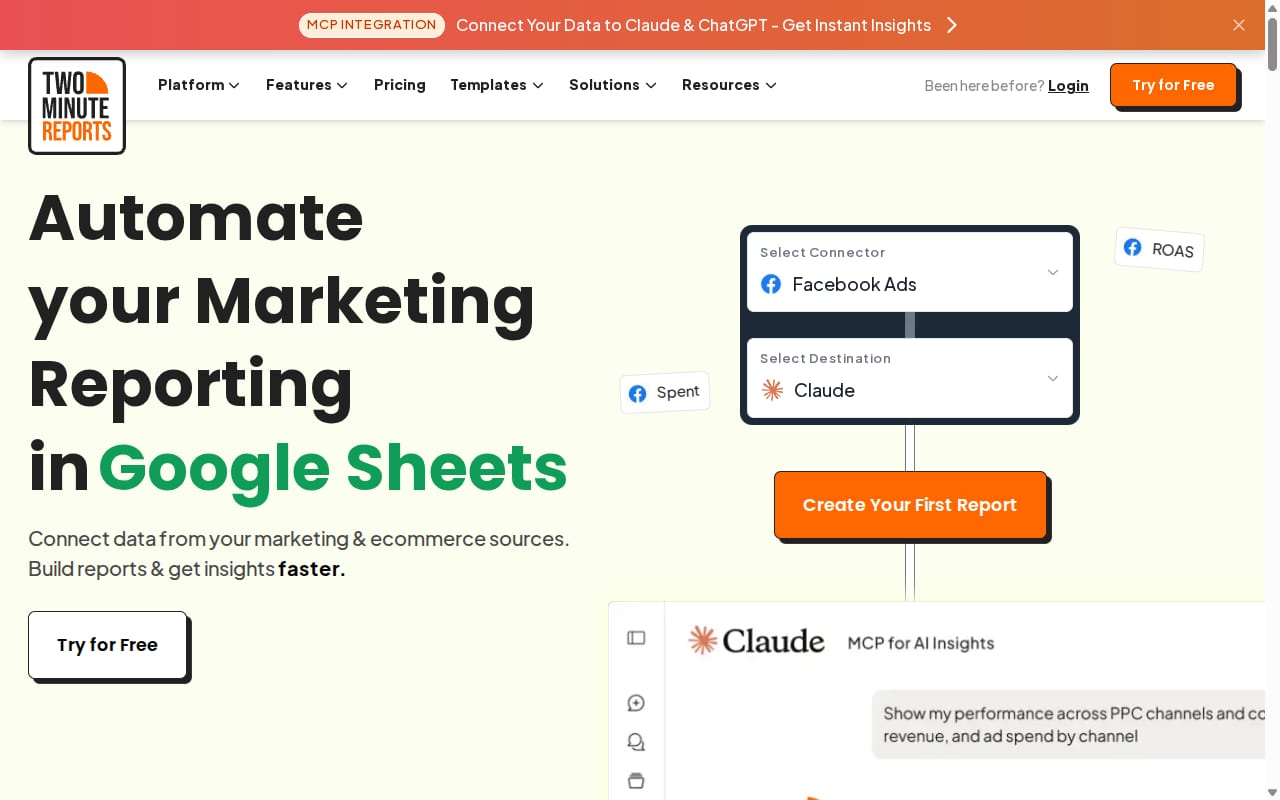Click the "Facebook Ads" connector value
This screenshot has height=800, width=1280.
click(x=854, y=284)
